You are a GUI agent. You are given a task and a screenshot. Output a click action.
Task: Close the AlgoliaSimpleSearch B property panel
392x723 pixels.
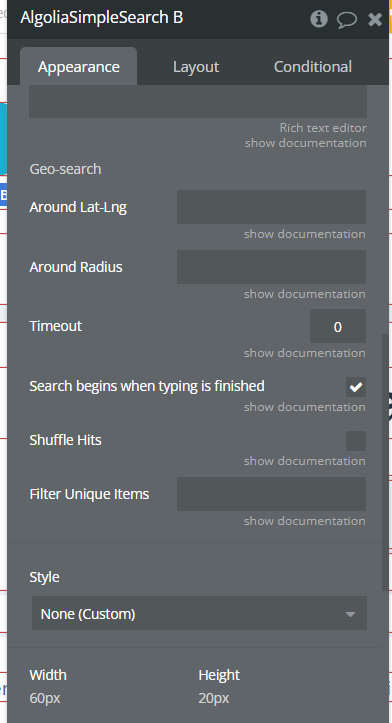pos(375,19)
